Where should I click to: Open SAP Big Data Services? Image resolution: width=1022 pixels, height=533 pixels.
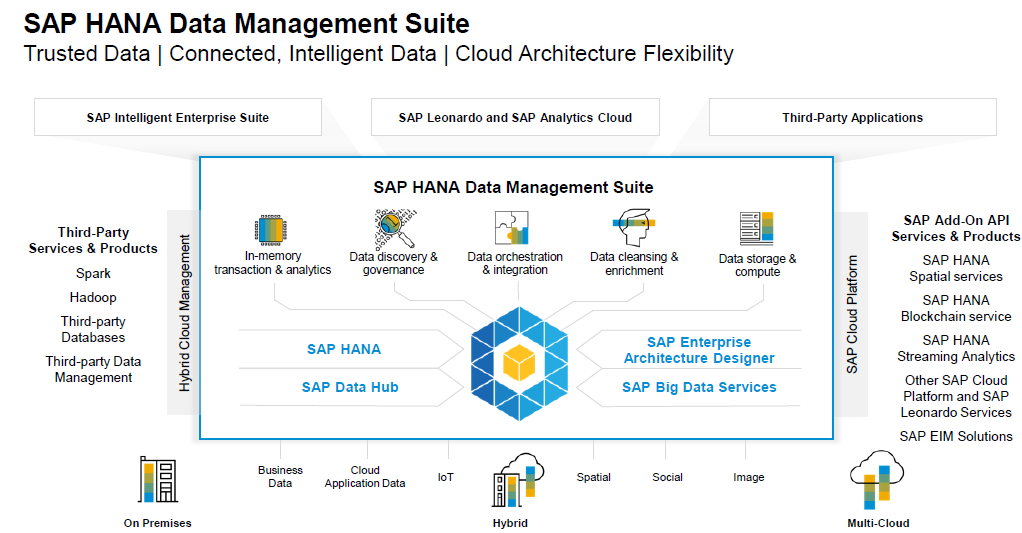pyautogui.click(x=699, y=387)
